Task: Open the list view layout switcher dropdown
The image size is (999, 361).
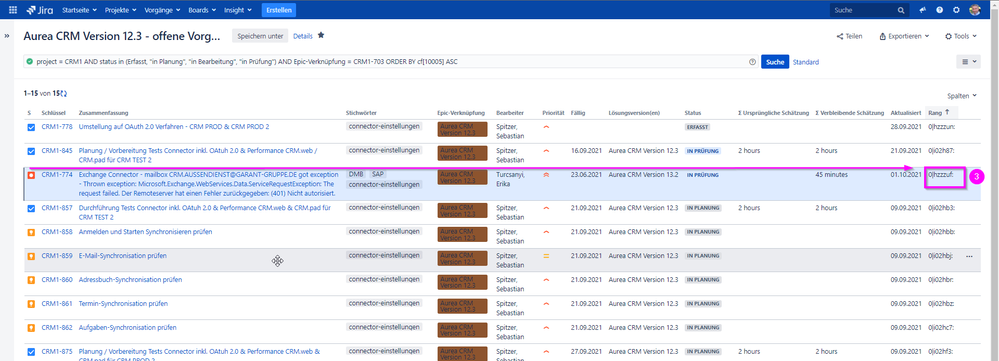Action: point(968,62)
